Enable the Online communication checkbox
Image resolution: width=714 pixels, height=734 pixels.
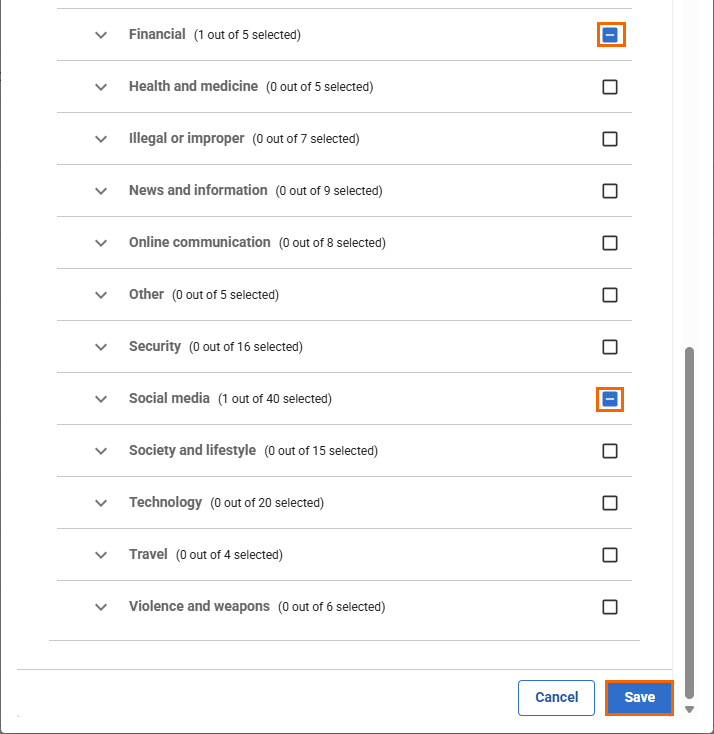[610, 243]
